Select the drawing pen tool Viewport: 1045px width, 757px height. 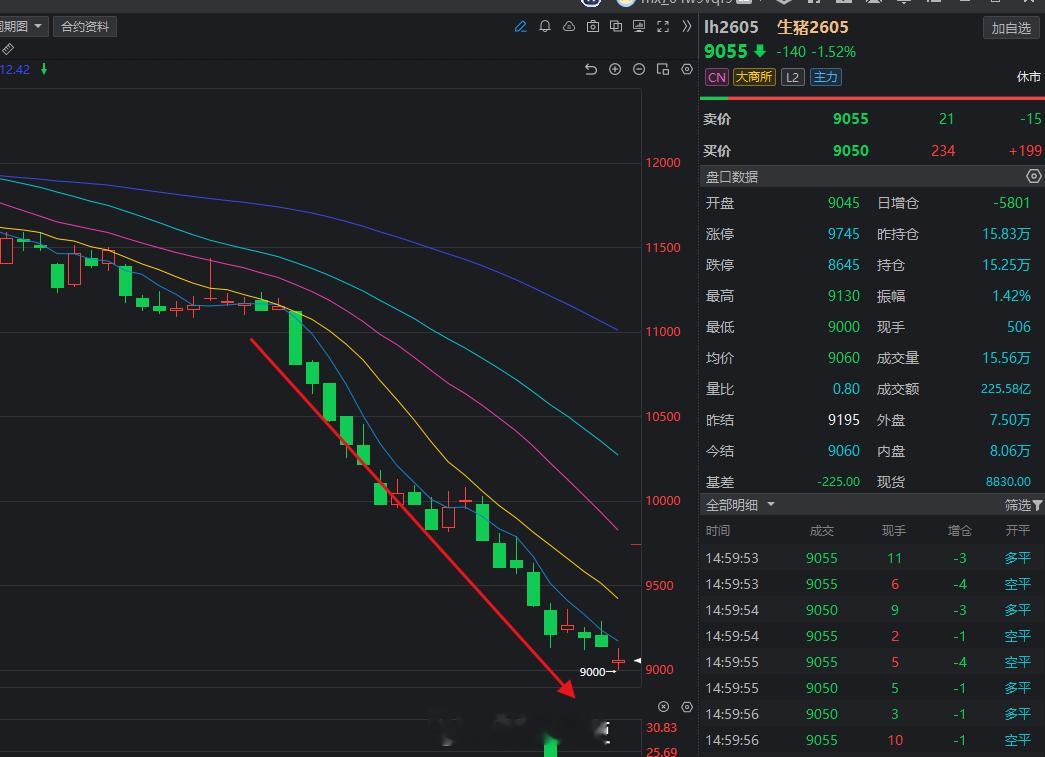point(521,27)
